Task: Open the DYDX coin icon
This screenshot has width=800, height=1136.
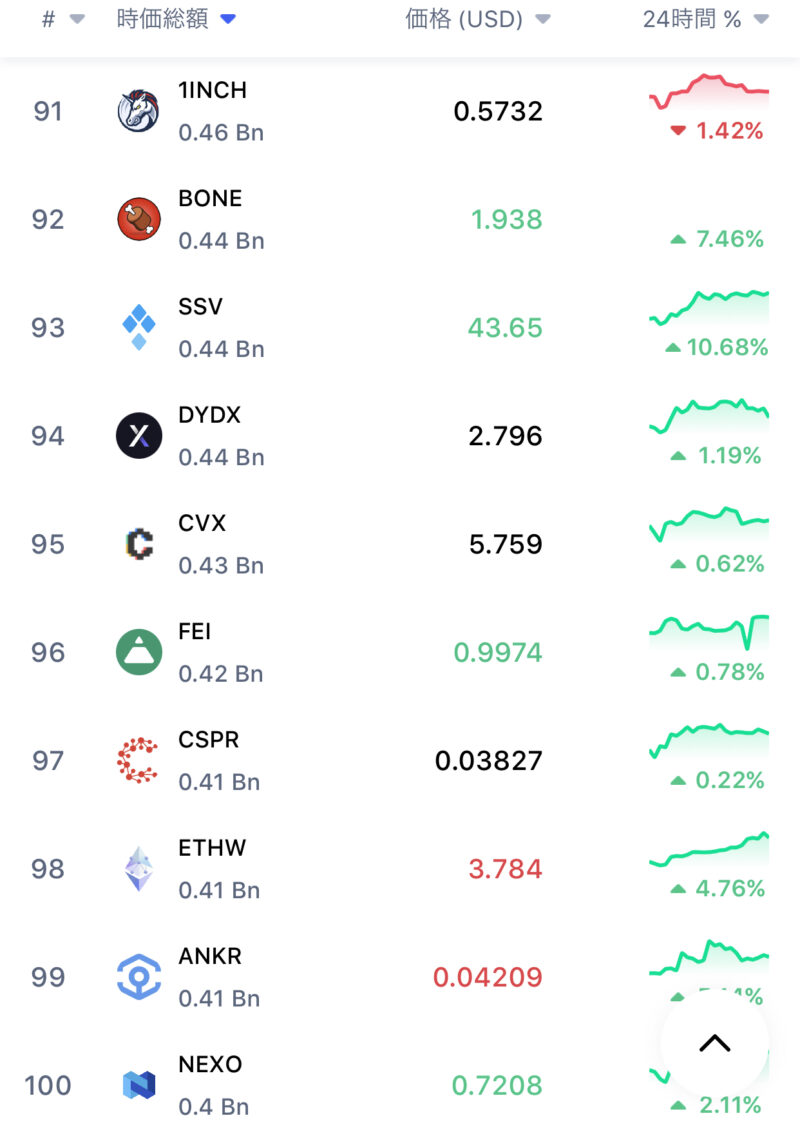Action: (x=138, y=436)
